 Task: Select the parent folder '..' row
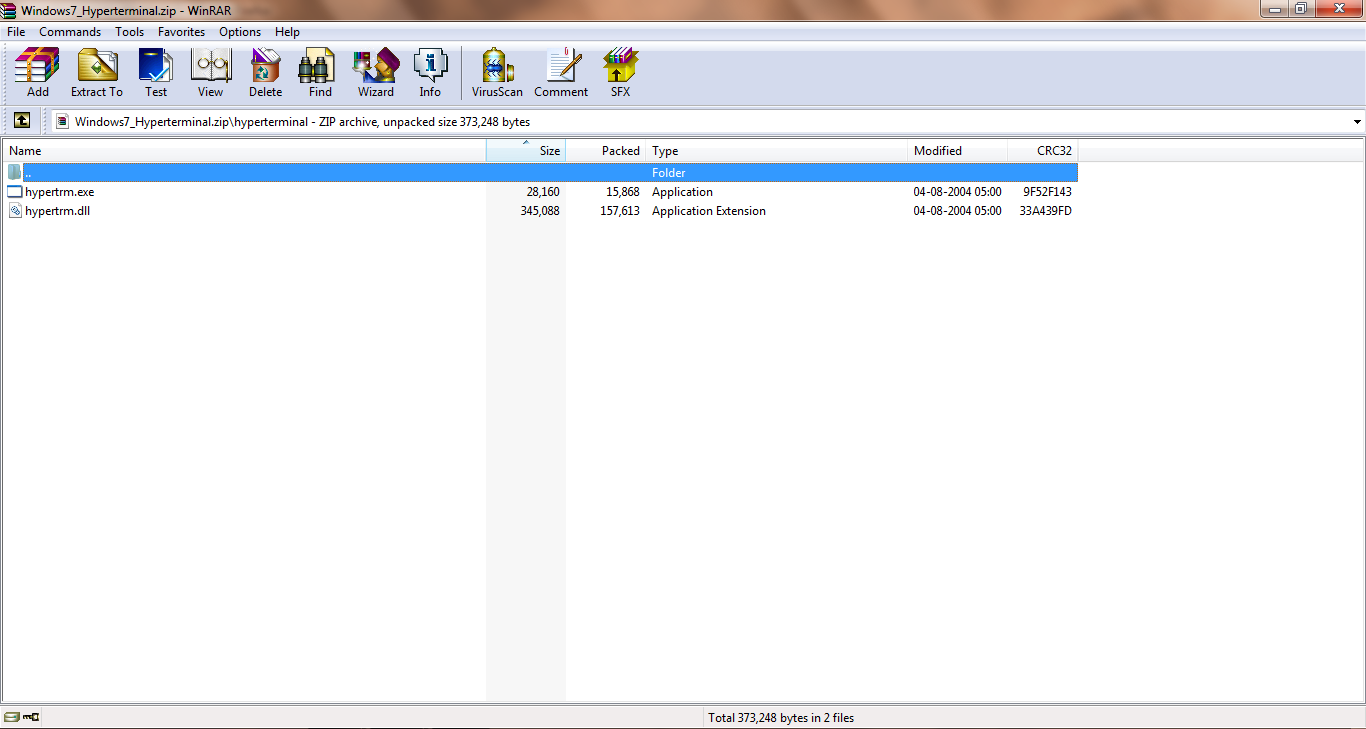(x=541, y=173)
